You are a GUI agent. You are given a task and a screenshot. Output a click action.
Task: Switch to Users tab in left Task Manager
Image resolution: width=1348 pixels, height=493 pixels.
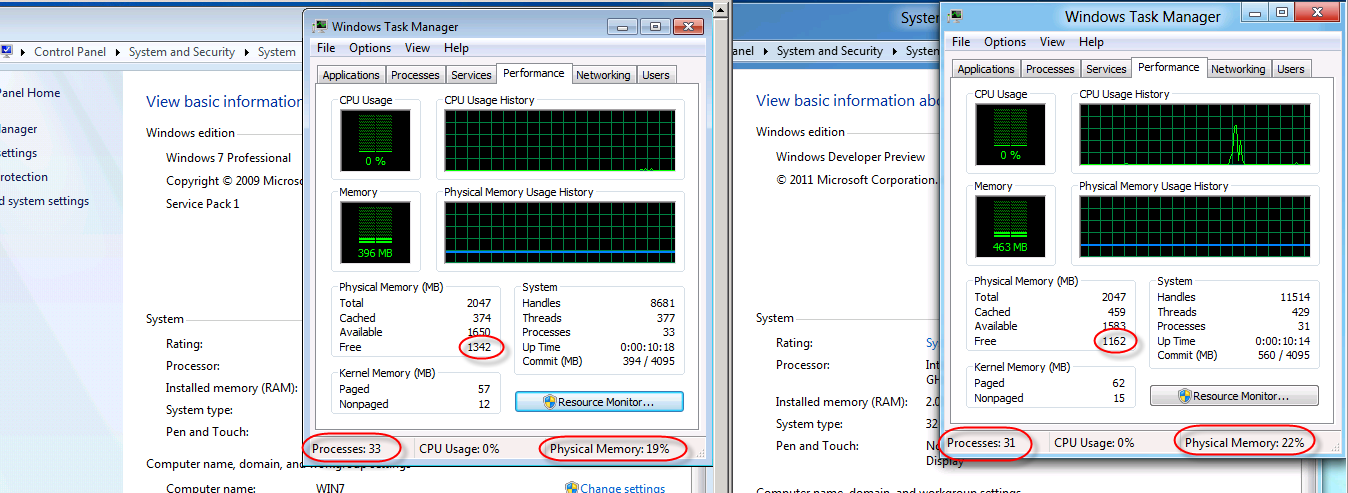click(x=656, y=75)
